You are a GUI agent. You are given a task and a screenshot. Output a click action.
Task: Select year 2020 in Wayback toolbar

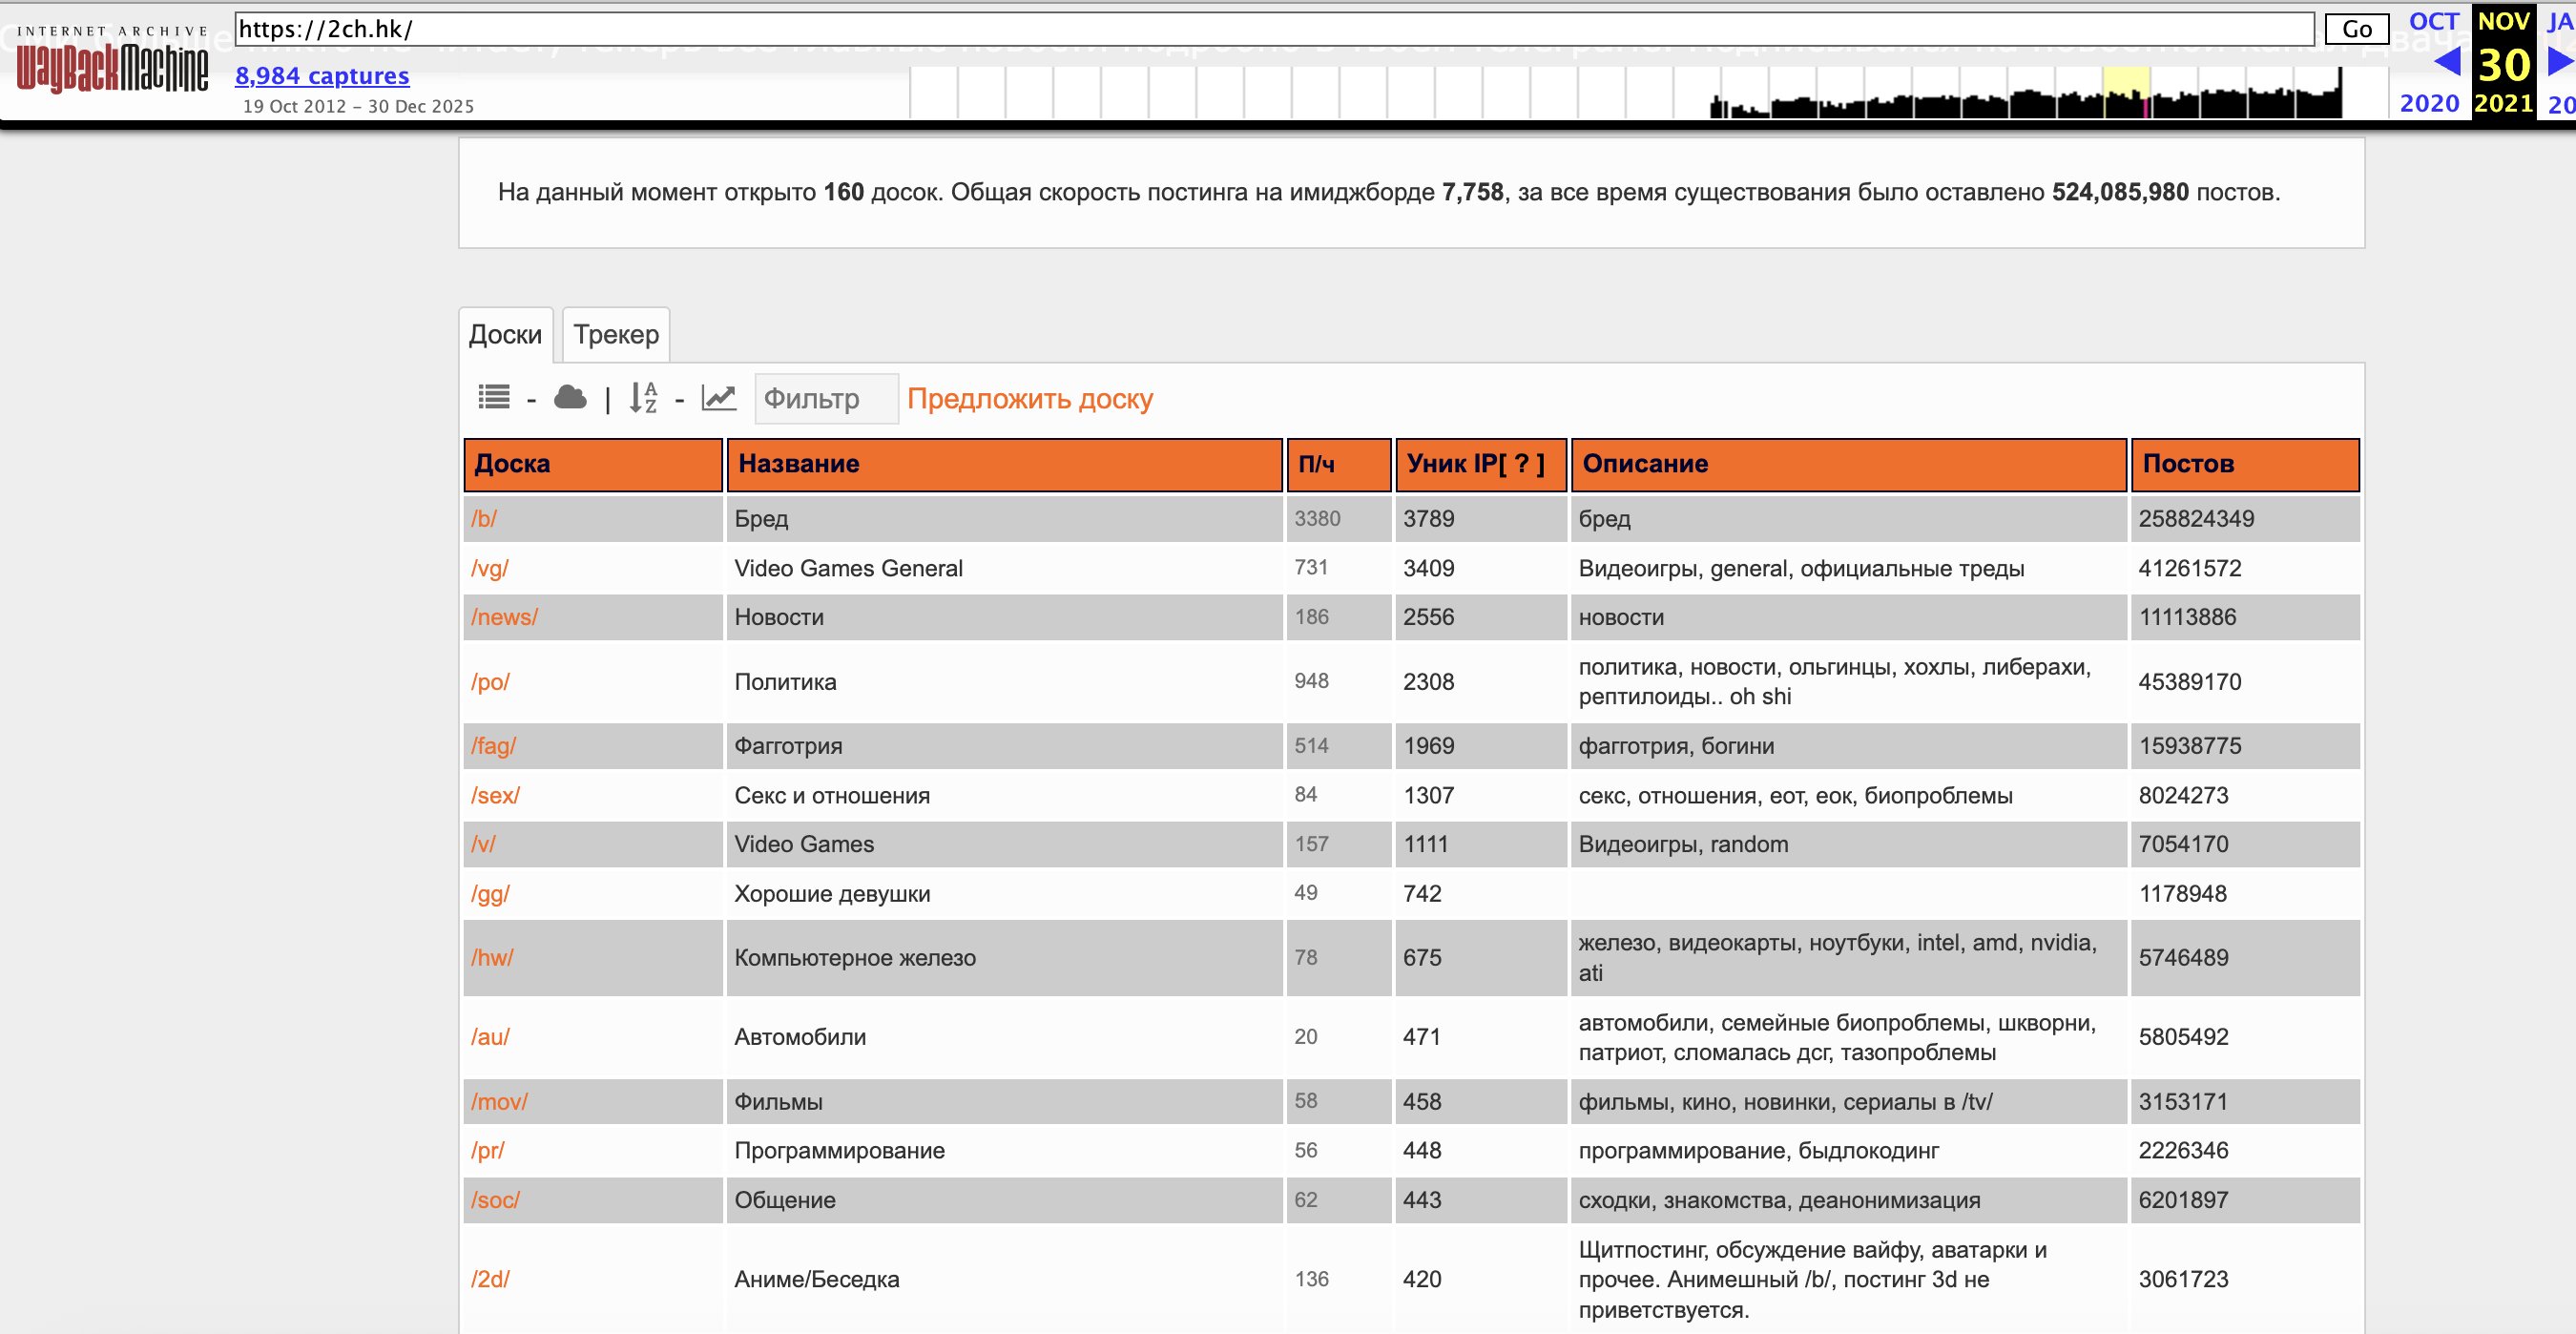click(2429, 103)
